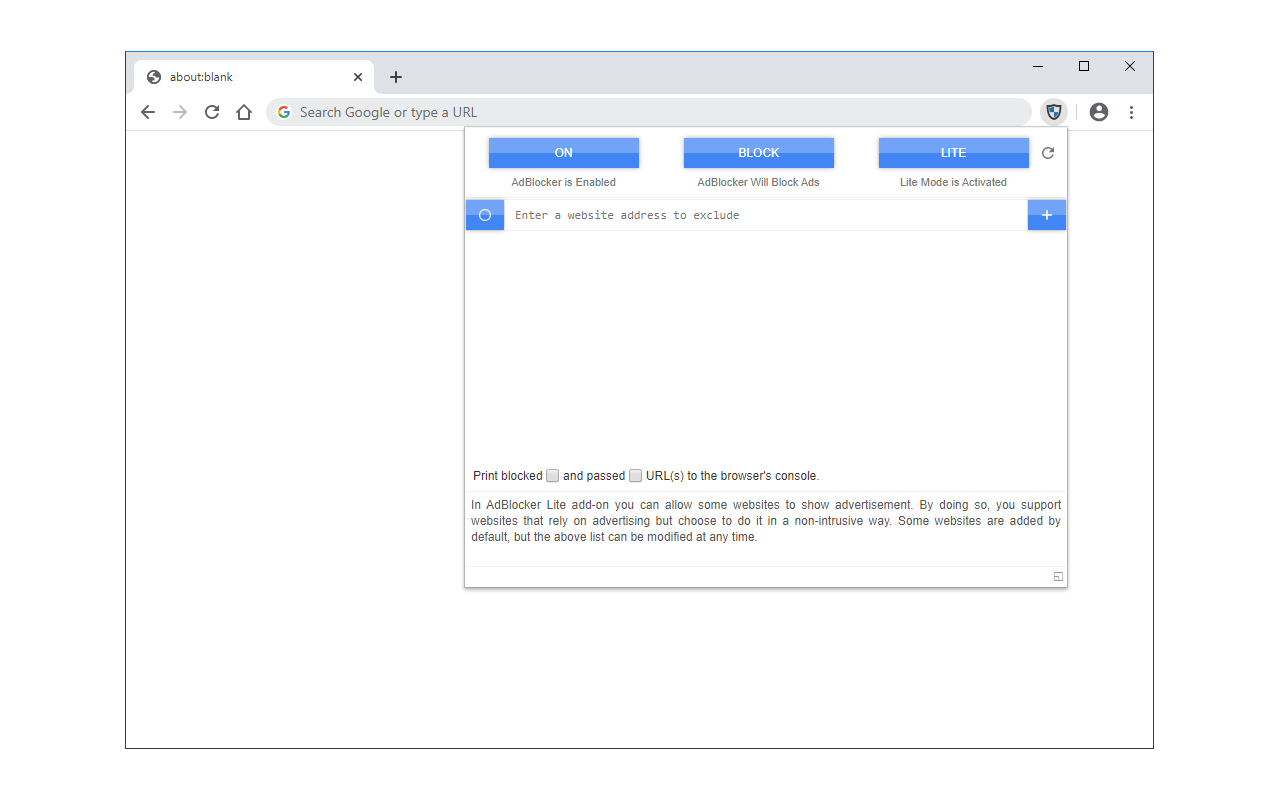The image size is (1280, 800).
Task: Refresh the exclusion list in the popup
Action: point(1047,152)
